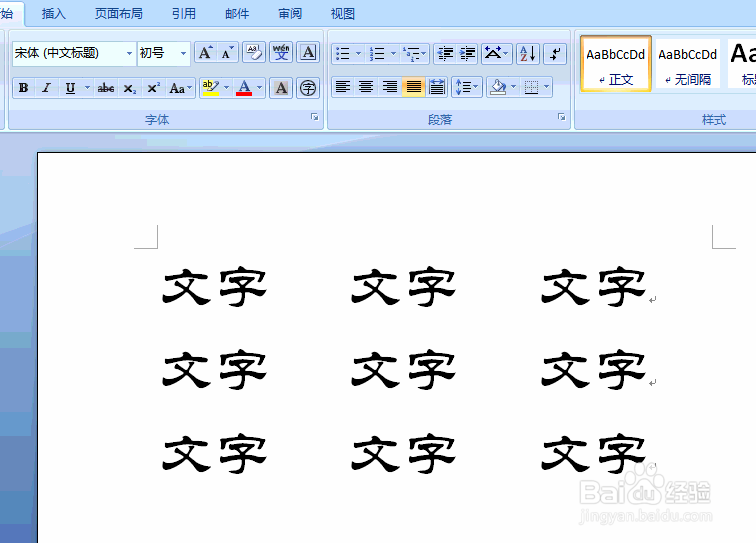Viewport: 756px width, 543px height.
Task: Open the Shading color dropdown arrow
Action: (513, 87)
